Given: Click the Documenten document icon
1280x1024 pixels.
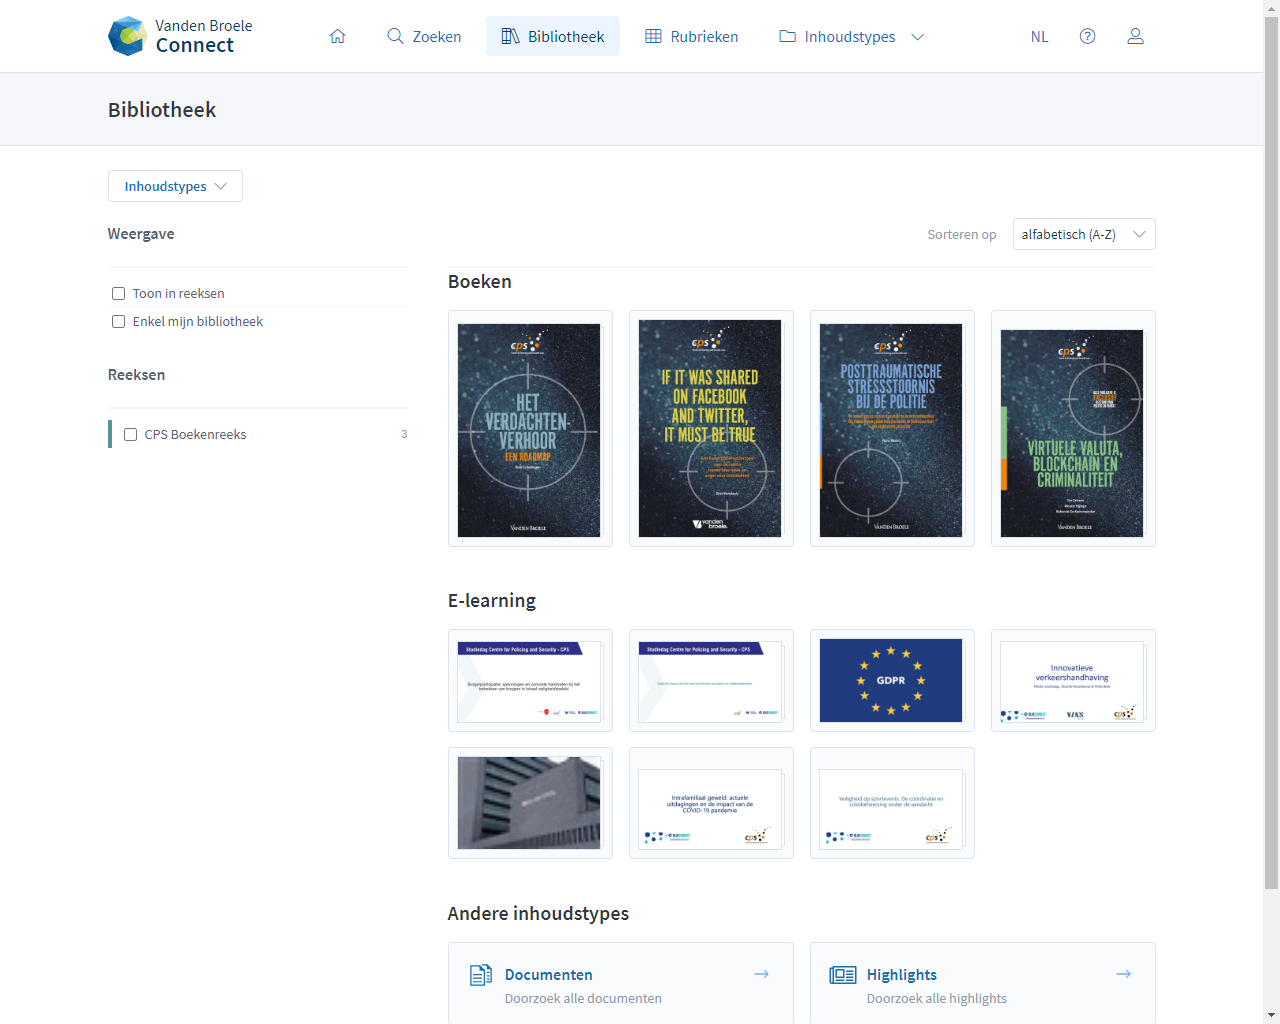Looking at the screenshot, I should point(481,975).
